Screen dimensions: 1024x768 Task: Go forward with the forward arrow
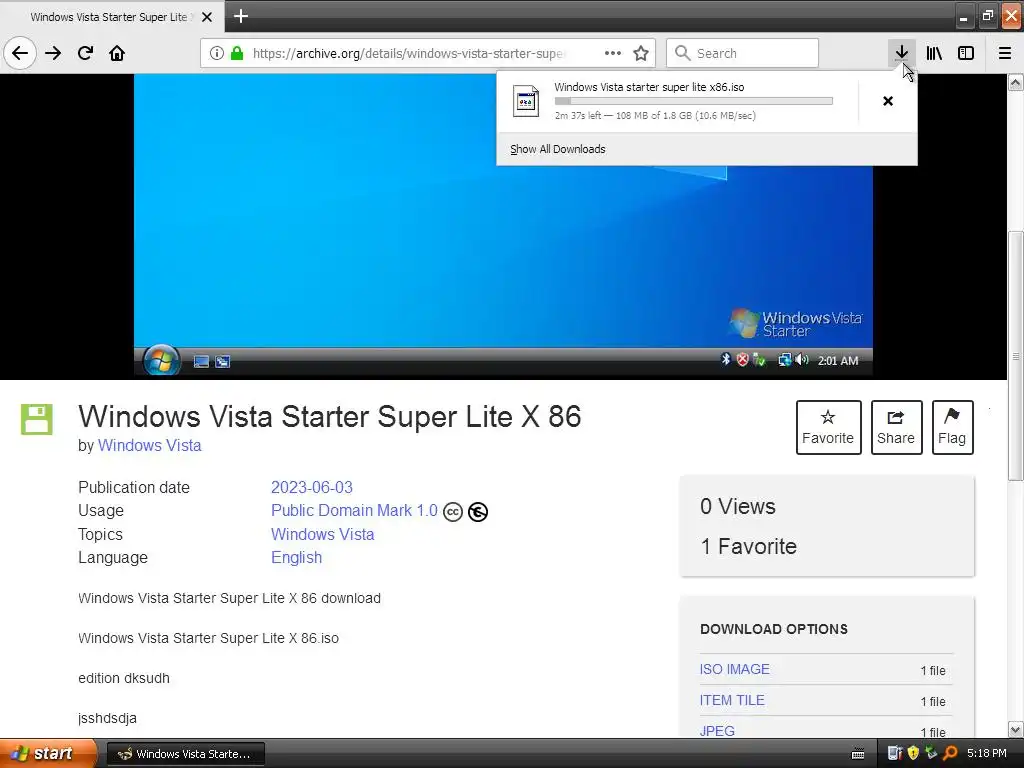pos(53,53)
